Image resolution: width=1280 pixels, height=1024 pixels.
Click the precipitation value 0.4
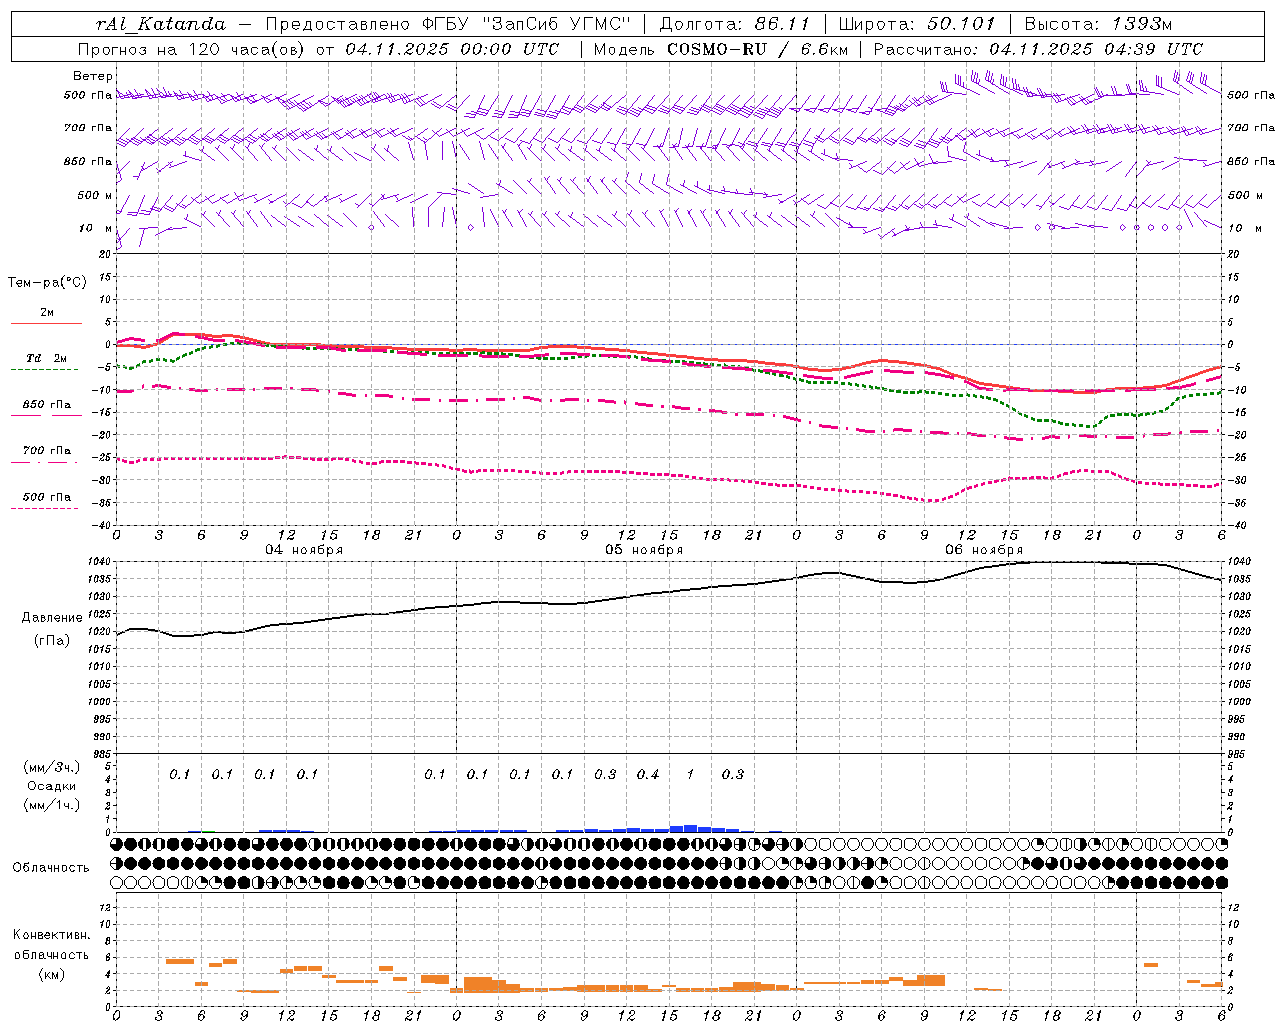648,774
